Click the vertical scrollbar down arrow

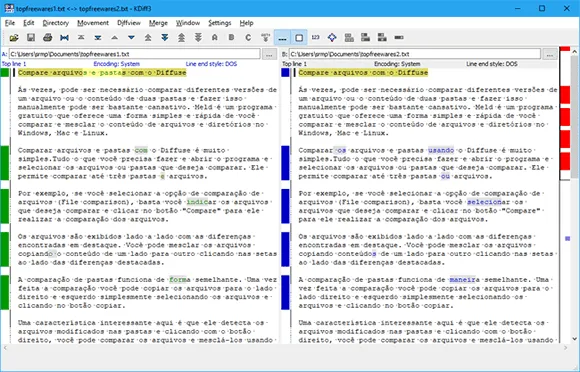coord(574,338)
